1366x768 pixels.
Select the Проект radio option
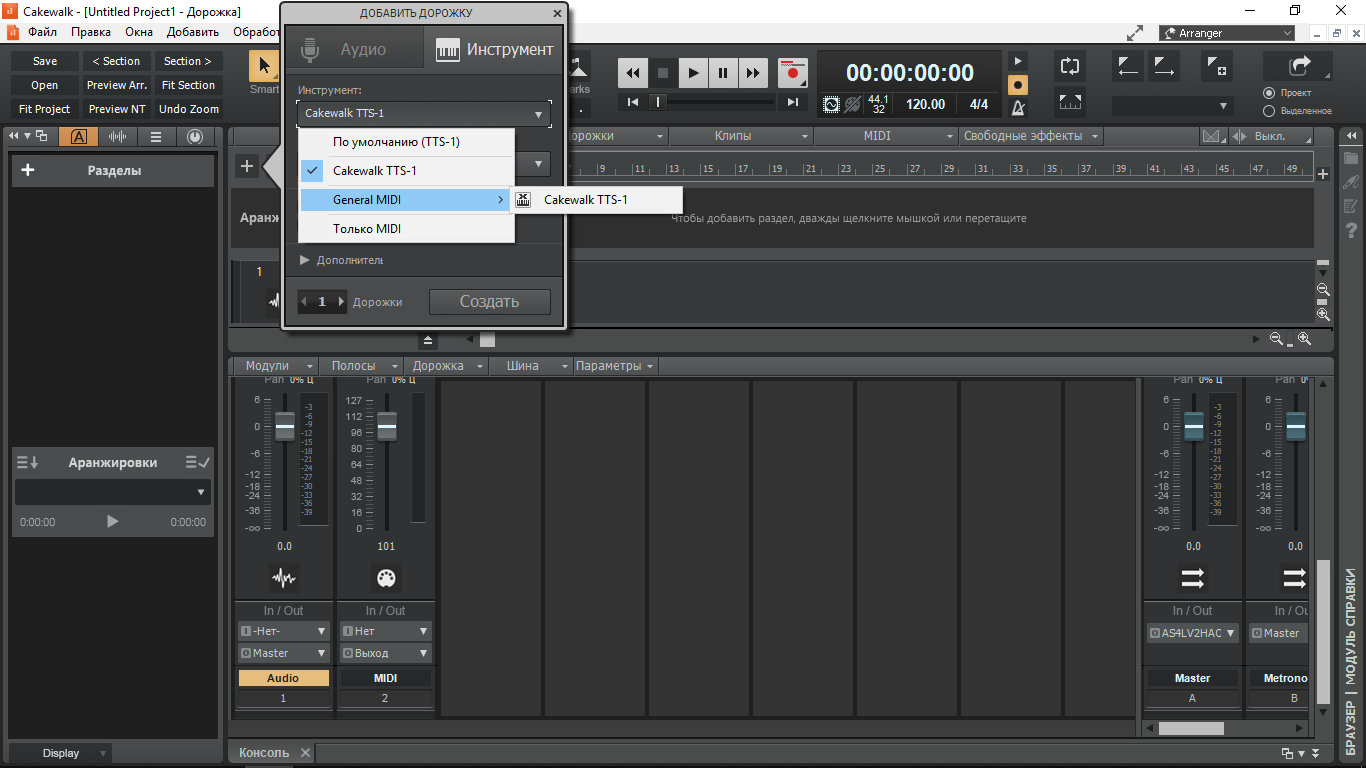(x=1269, y=93)
